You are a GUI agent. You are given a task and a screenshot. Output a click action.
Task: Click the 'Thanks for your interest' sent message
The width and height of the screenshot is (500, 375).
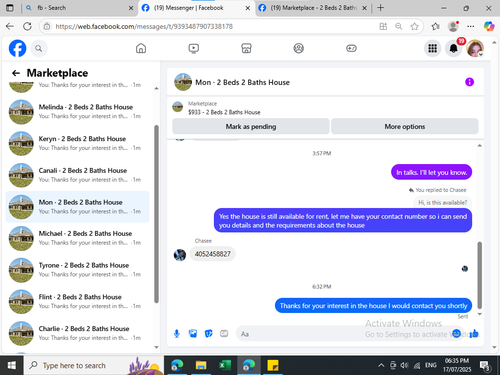click(373, 306)
